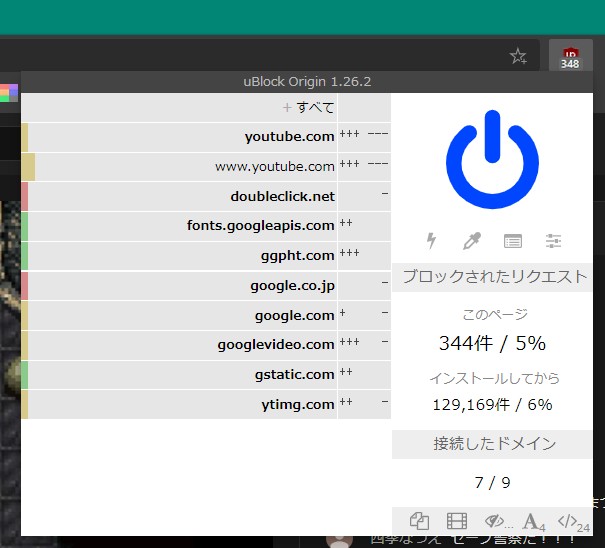This screenshot has height=548, width=605.
Task: Open the logger list icon
Action: point(513,241)
